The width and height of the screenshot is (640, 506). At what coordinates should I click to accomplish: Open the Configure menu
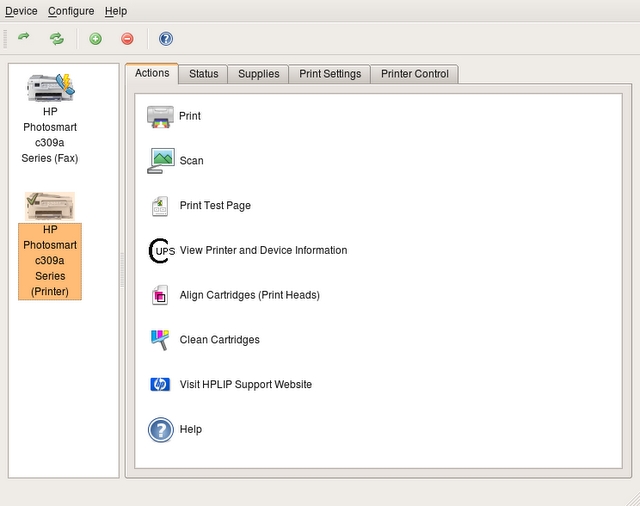(71, 11)
